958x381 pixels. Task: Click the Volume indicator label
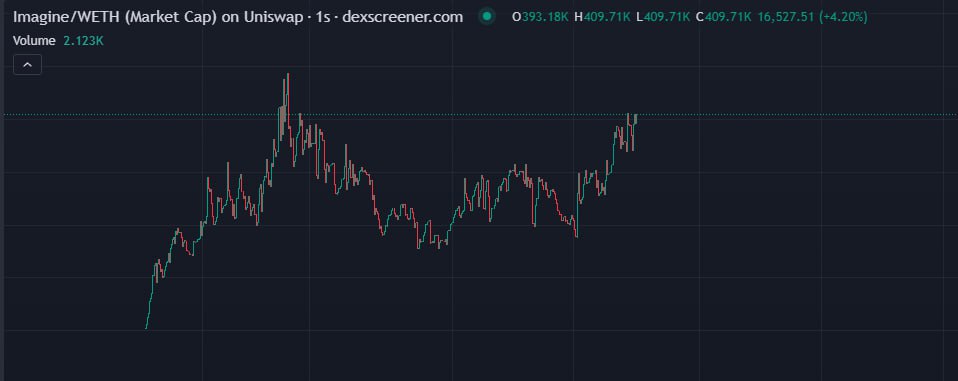tap(34, 41)
